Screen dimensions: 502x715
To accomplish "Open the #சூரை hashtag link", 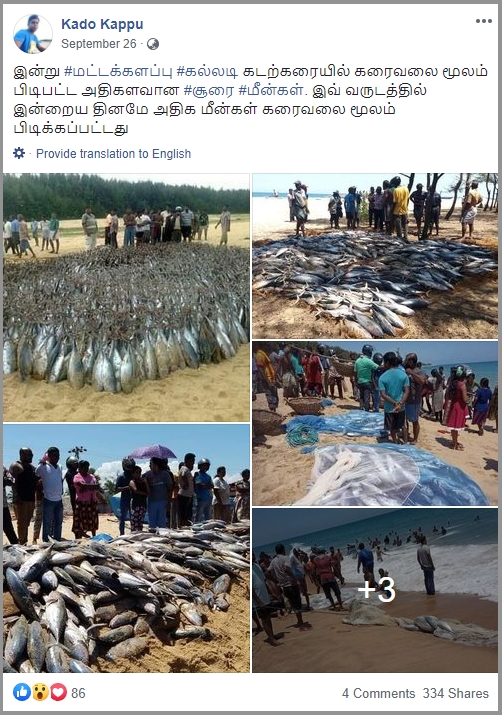I will point(209,91).
